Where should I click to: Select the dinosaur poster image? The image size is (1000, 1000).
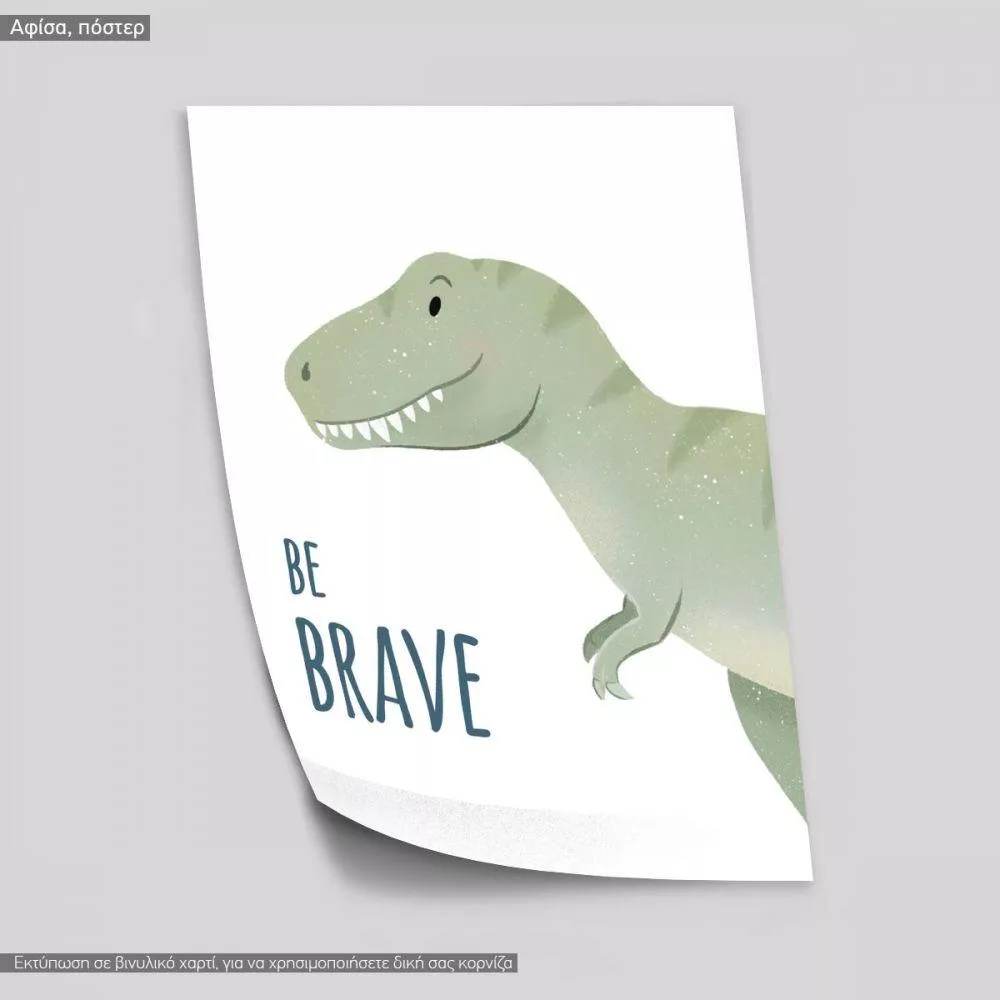(500, 490)
